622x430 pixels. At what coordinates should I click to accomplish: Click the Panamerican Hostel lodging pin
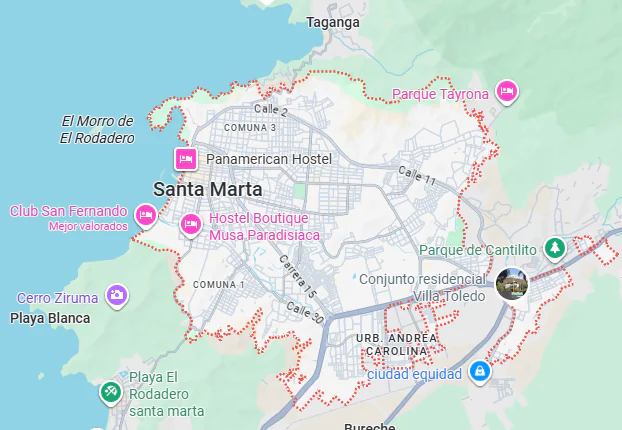tap(186, 159)
